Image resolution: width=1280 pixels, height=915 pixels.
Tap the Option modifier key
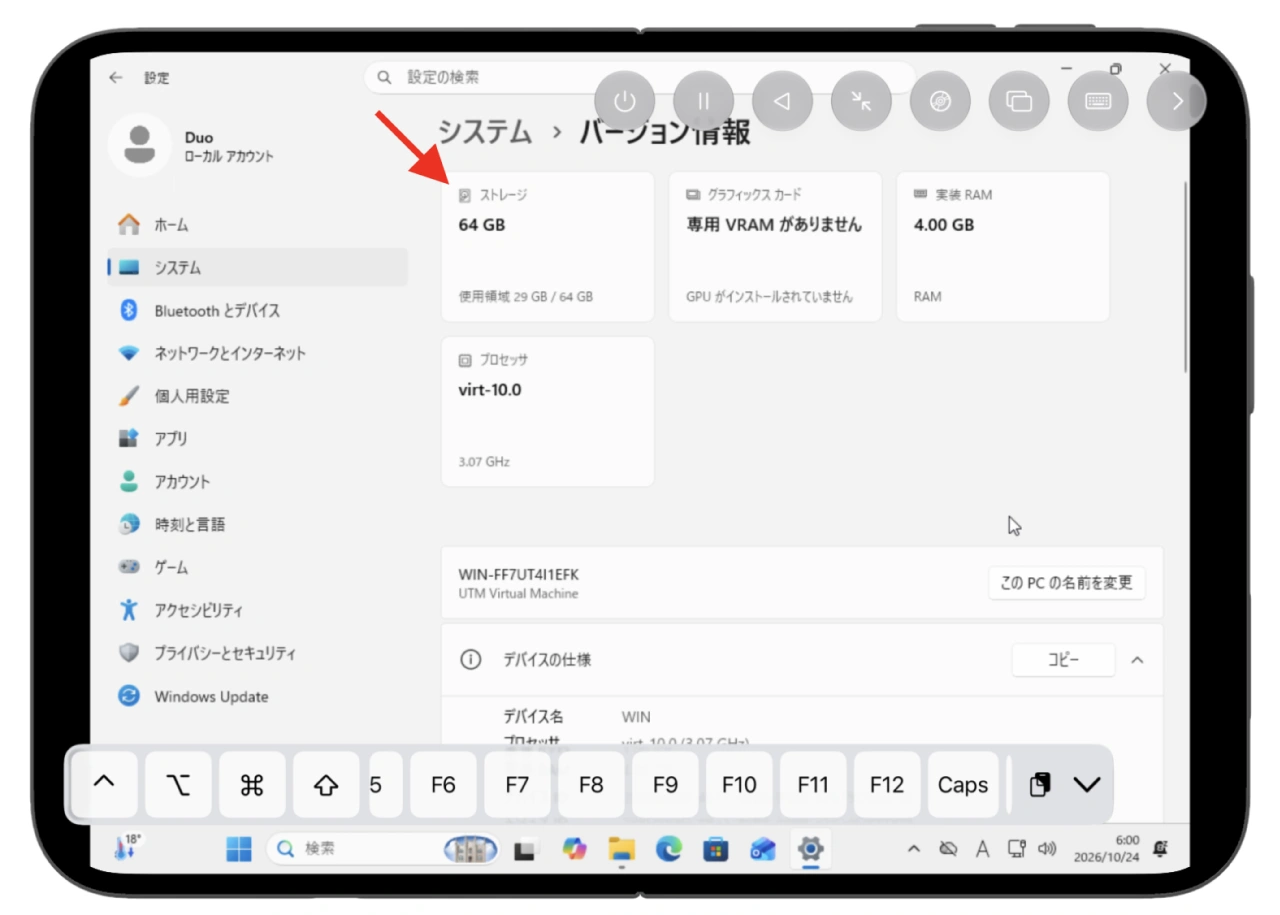(178, 785)
